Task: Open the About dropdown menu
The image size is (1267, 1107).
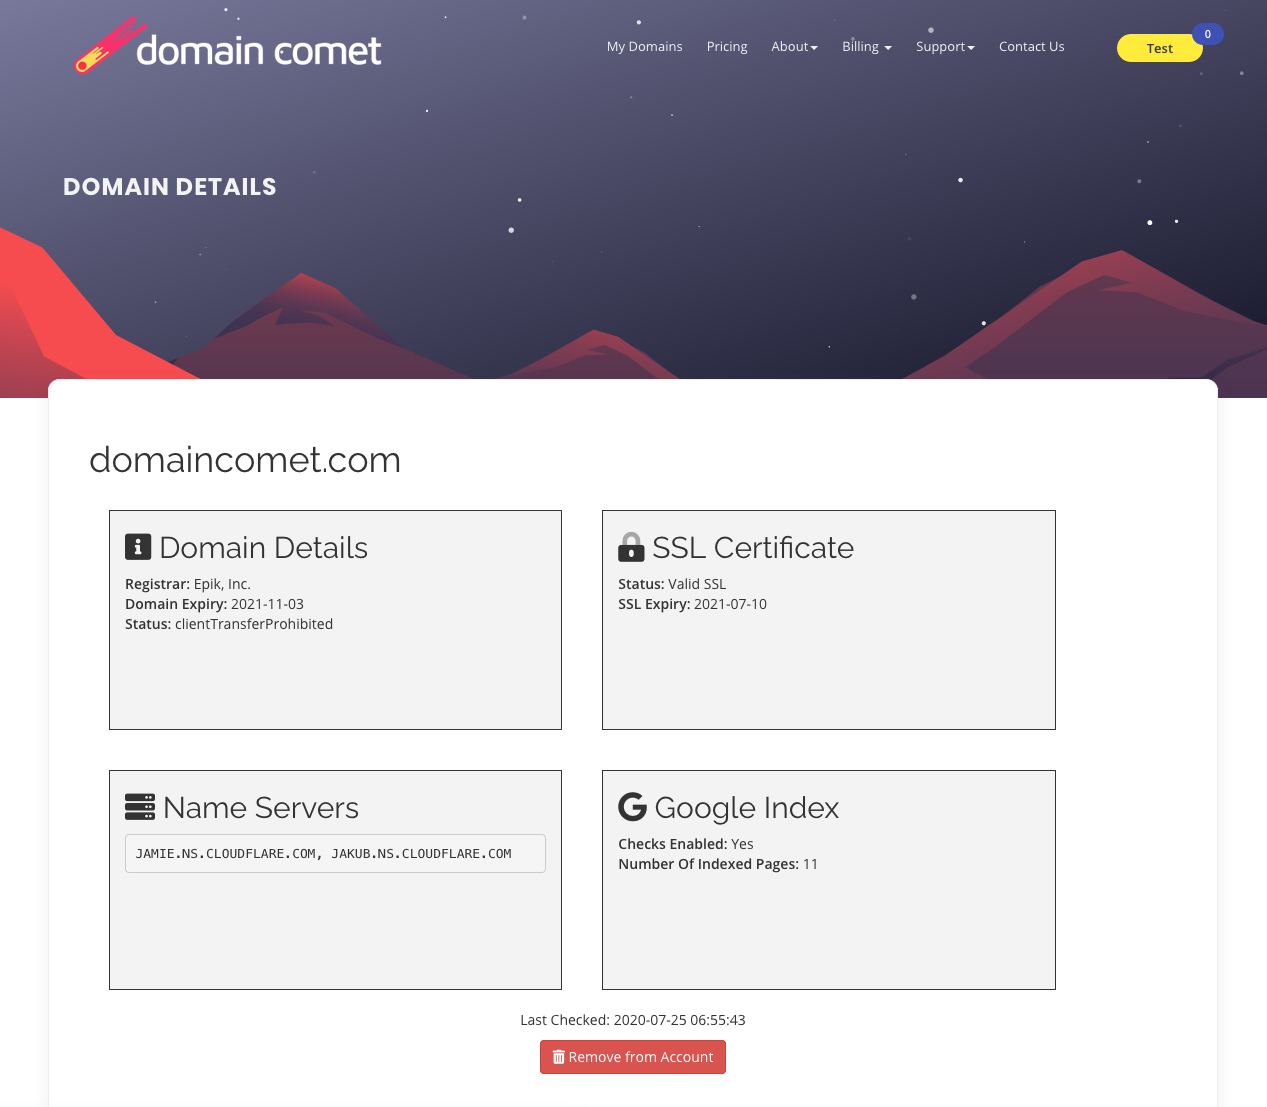Action: (x=794, y=46)
